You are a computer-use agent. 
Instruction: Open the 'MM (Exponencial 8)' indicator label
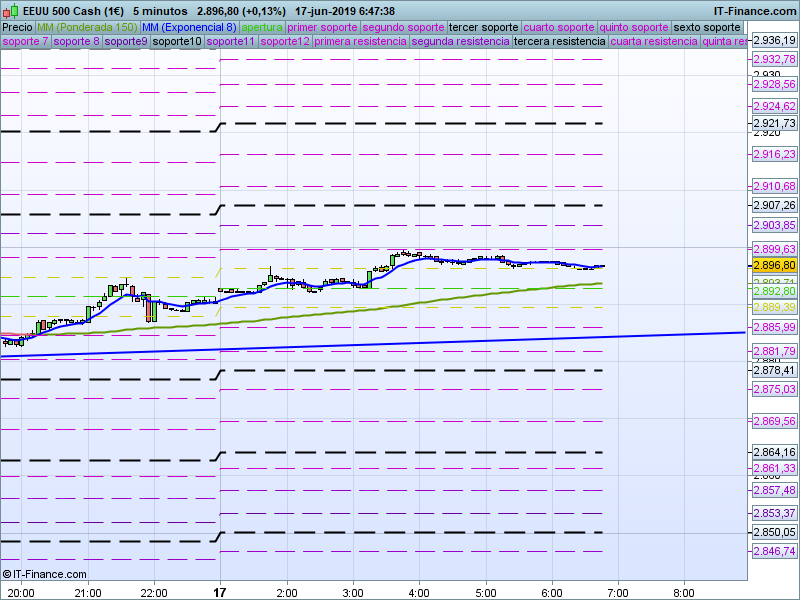click(189, 27)
